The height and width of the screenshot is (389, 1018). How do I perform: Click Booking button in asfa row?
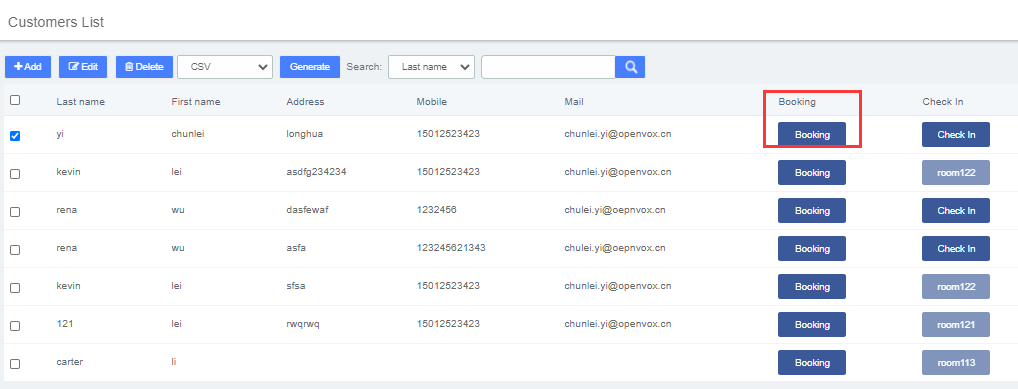tap(812, 249)
